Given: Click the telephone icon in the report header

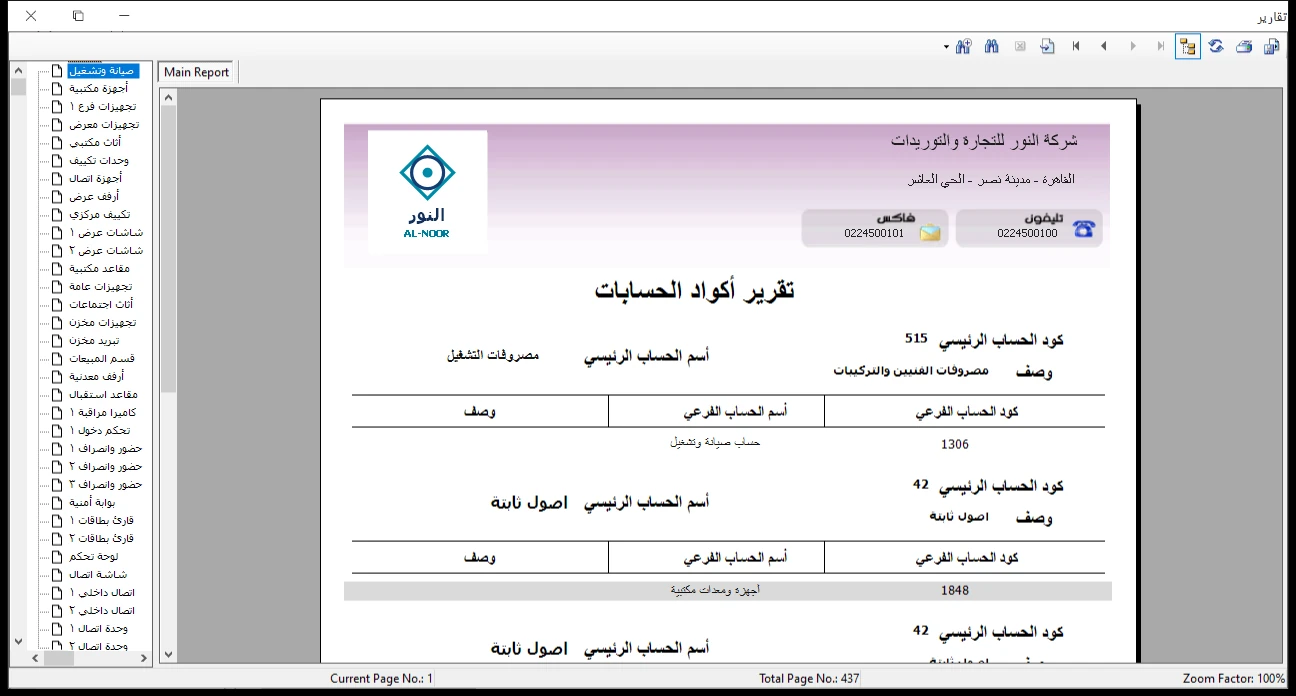Looking at the screenshot, I should (x=1083, y=228).
